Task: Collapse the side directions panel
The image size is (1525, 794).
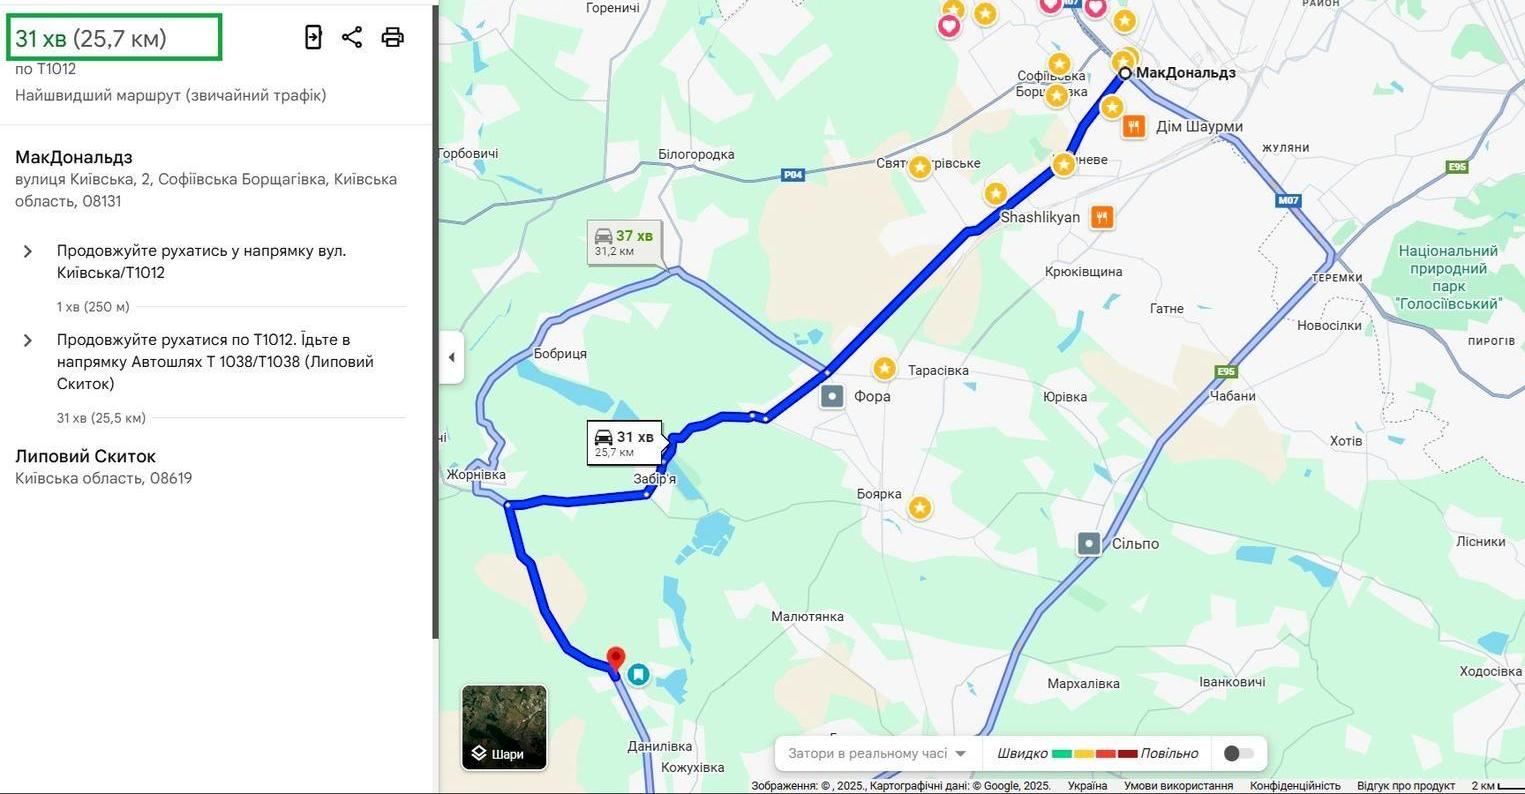Action: pyautogui.click(x=451, y=357)
